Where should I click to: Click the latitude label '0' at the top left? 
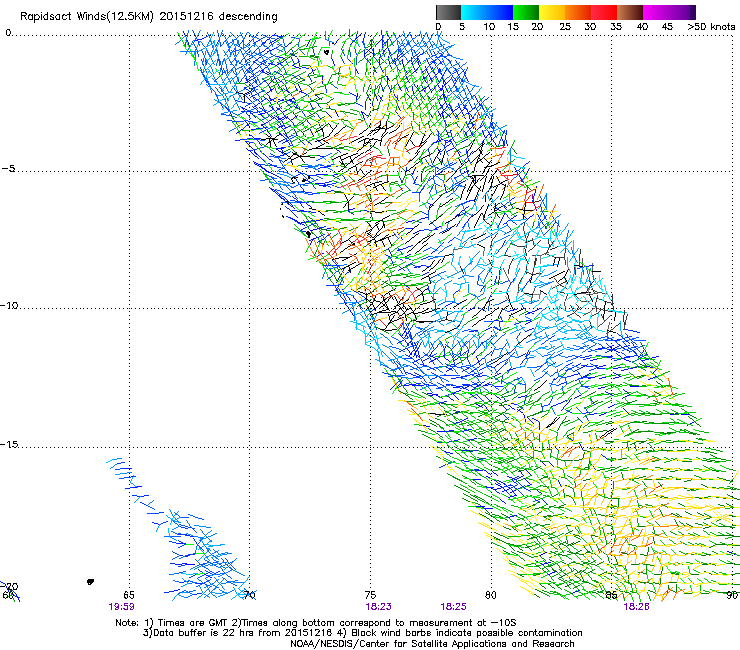[x=8, y=33]
